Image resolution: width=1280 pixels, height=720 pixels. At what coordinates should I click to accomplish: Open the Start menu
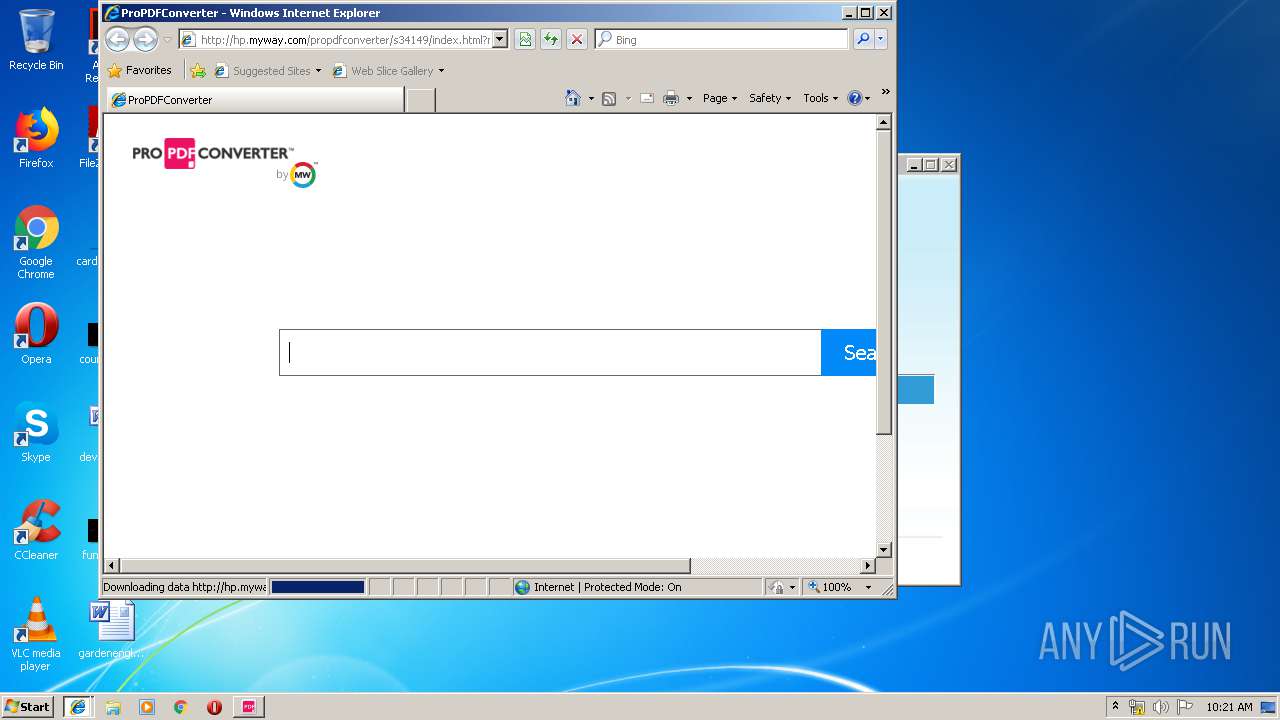(28, 707)
